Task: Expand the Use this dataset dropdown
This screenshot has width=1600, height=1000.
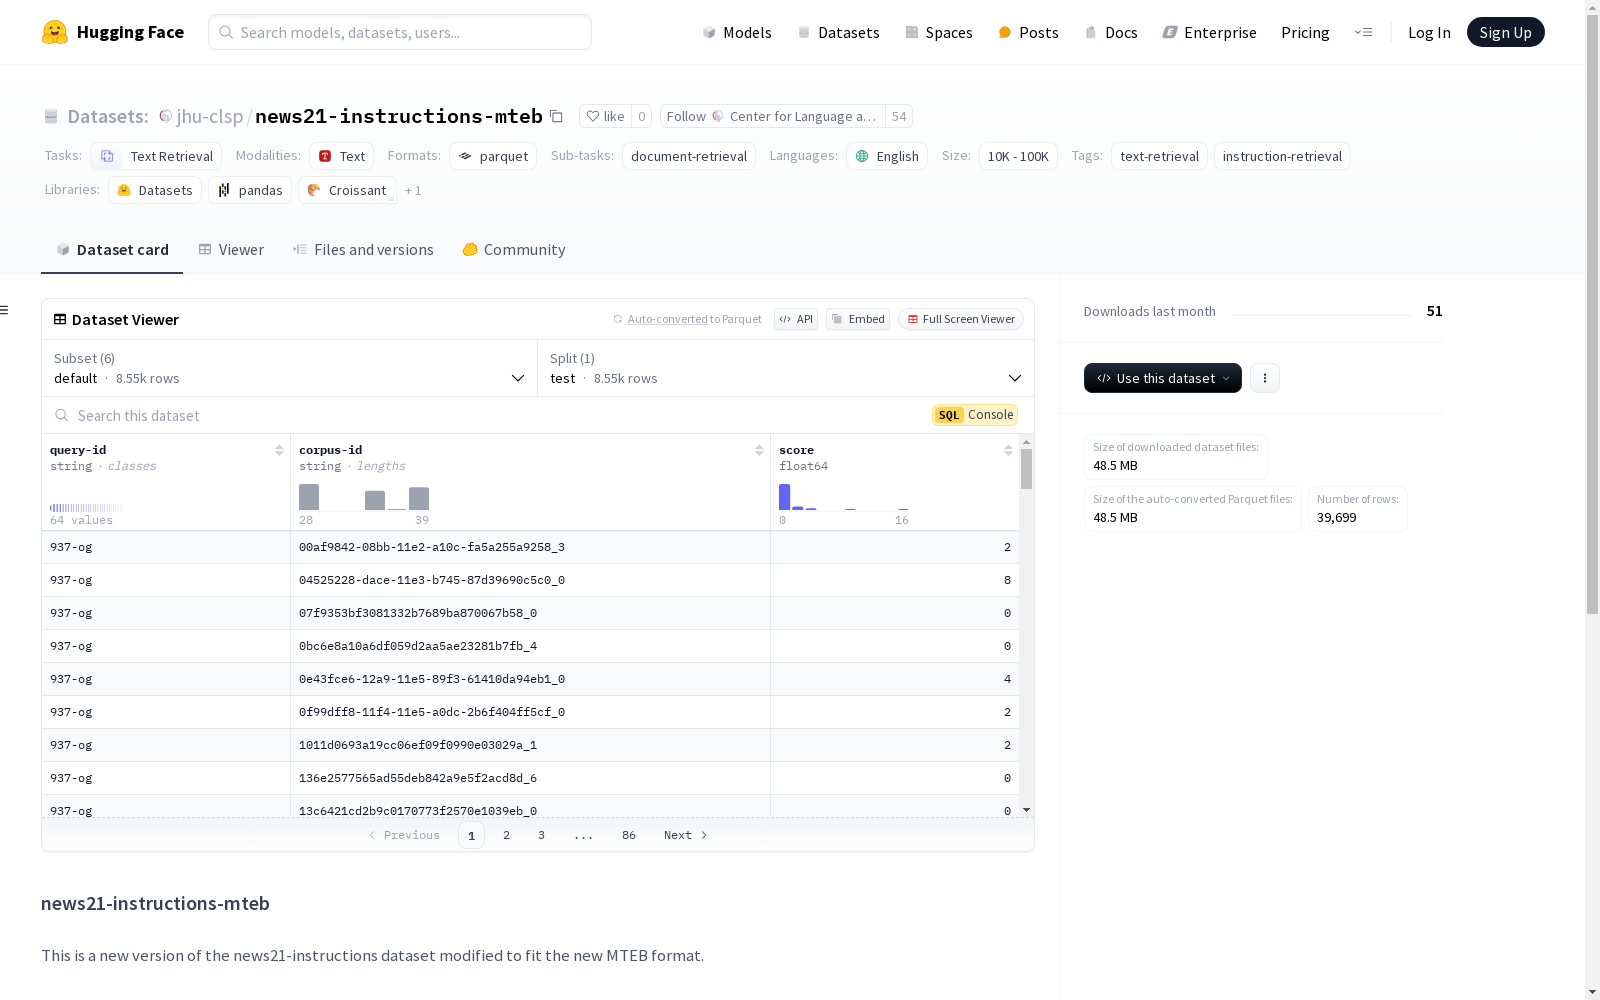Action: (x=1163, y=378)
